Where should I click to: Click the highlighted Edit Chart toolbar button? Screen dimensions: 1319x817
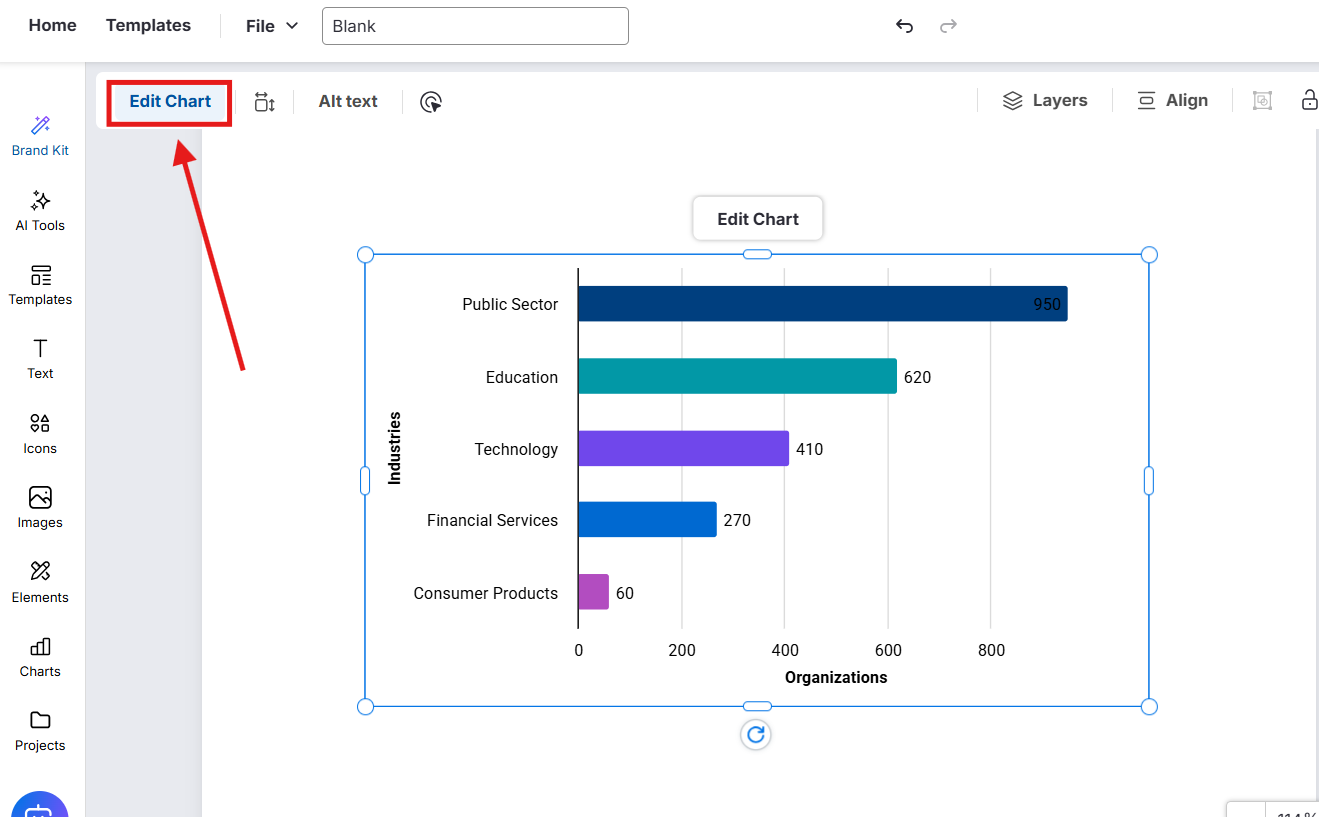(x=170, y=102)
